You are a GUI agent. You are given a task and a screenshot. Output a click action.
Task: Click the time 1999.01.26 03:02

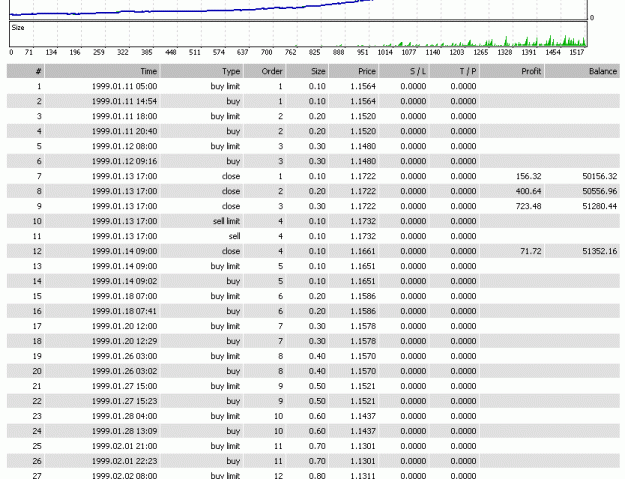tap(124, 371)
